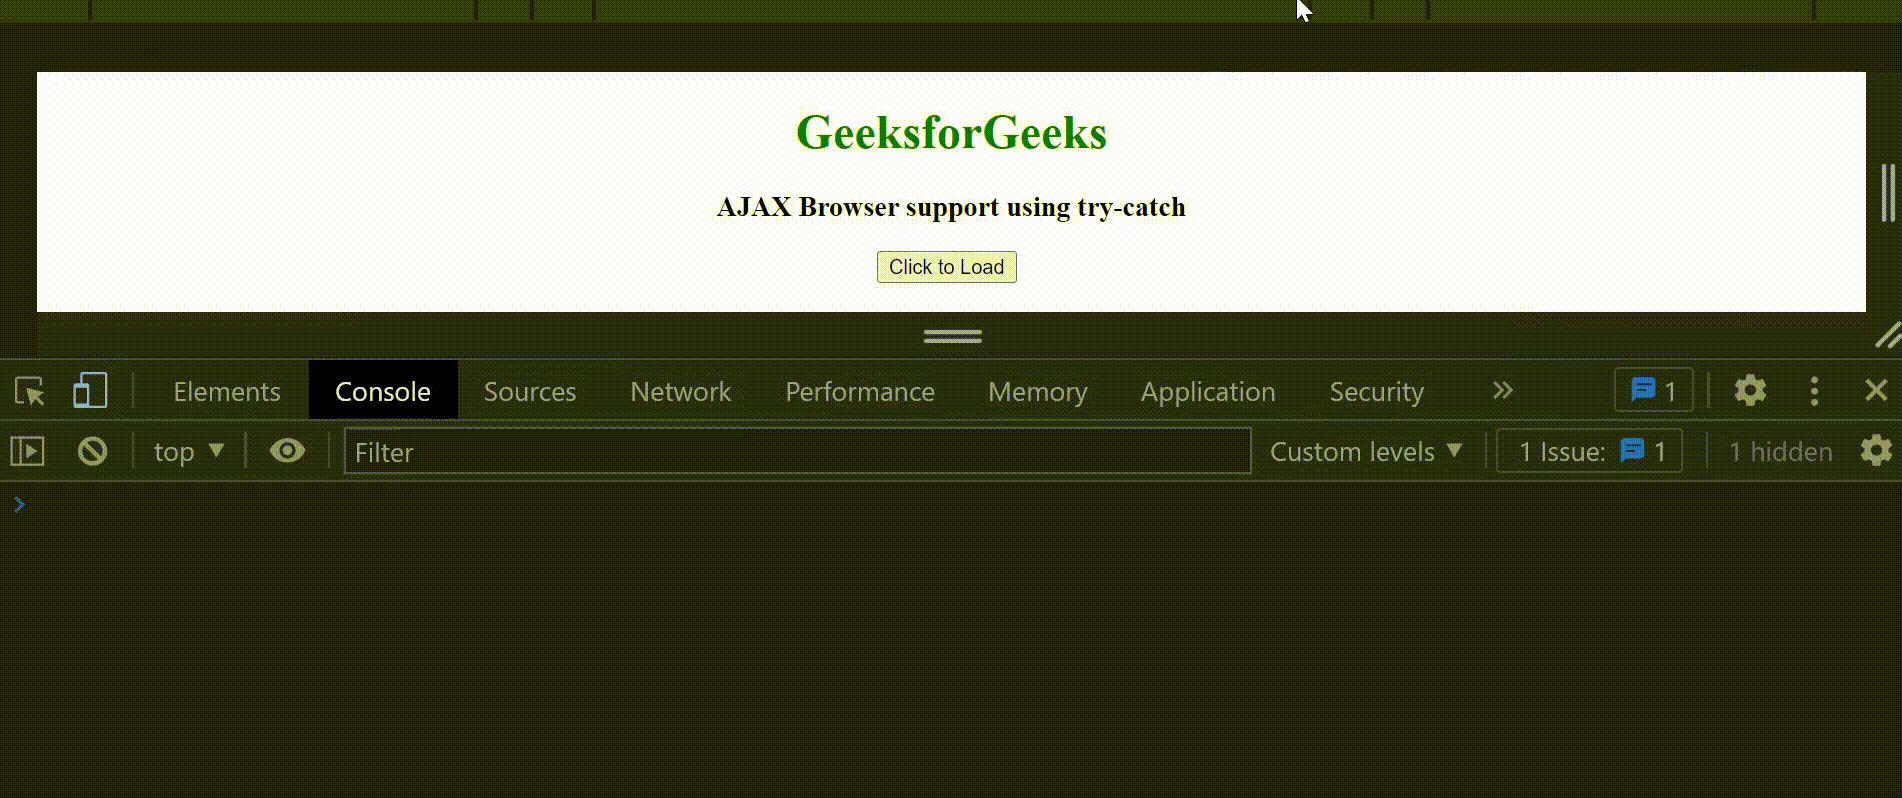Expand more tabs with double chevron

(1502, 390)
